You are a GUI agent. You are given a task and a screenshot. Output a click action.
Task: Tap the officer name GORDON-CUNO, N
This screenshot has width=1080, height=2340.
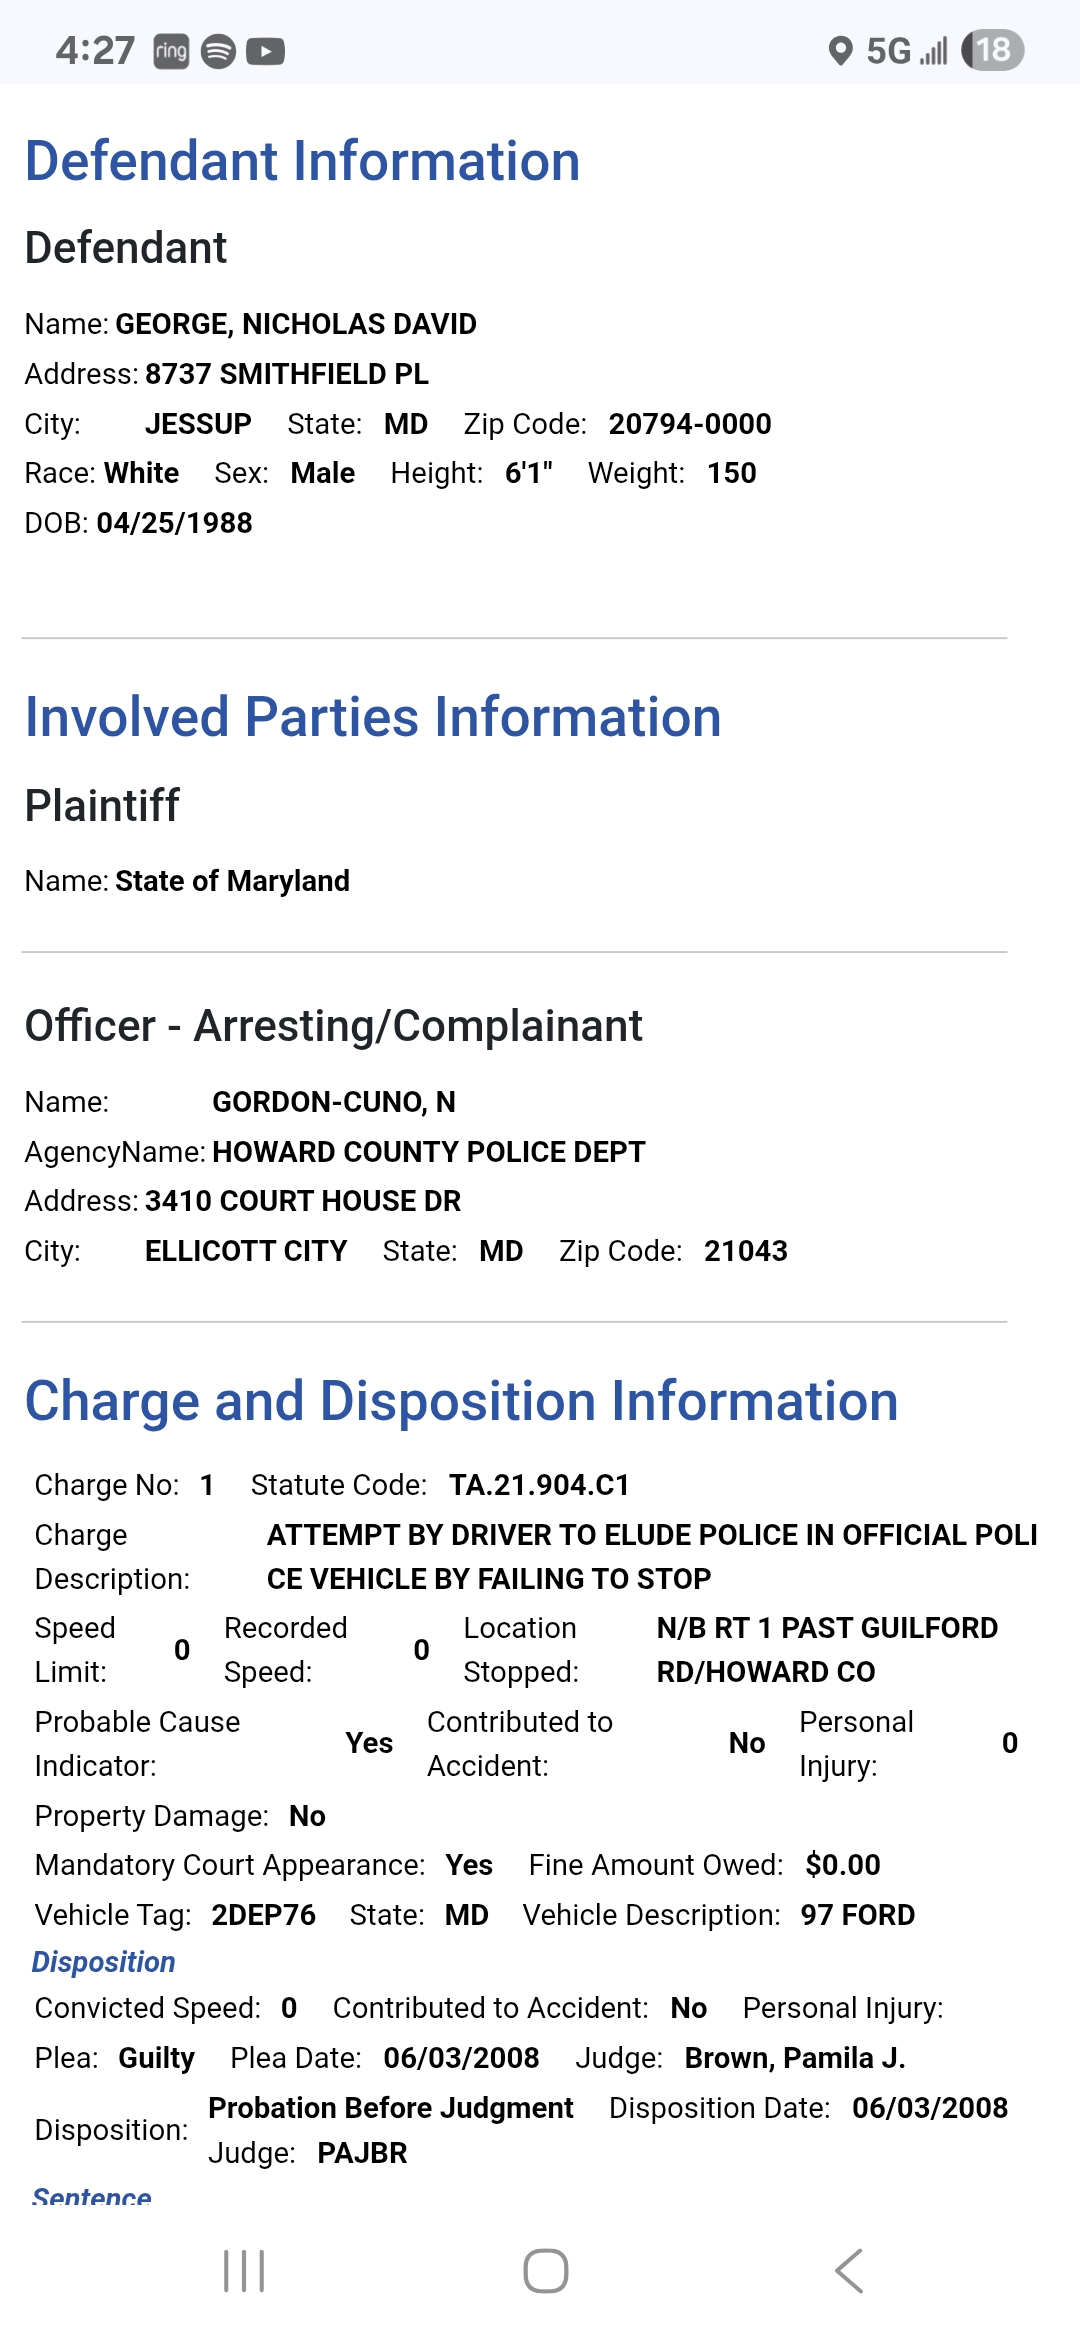coord(334,1102)
